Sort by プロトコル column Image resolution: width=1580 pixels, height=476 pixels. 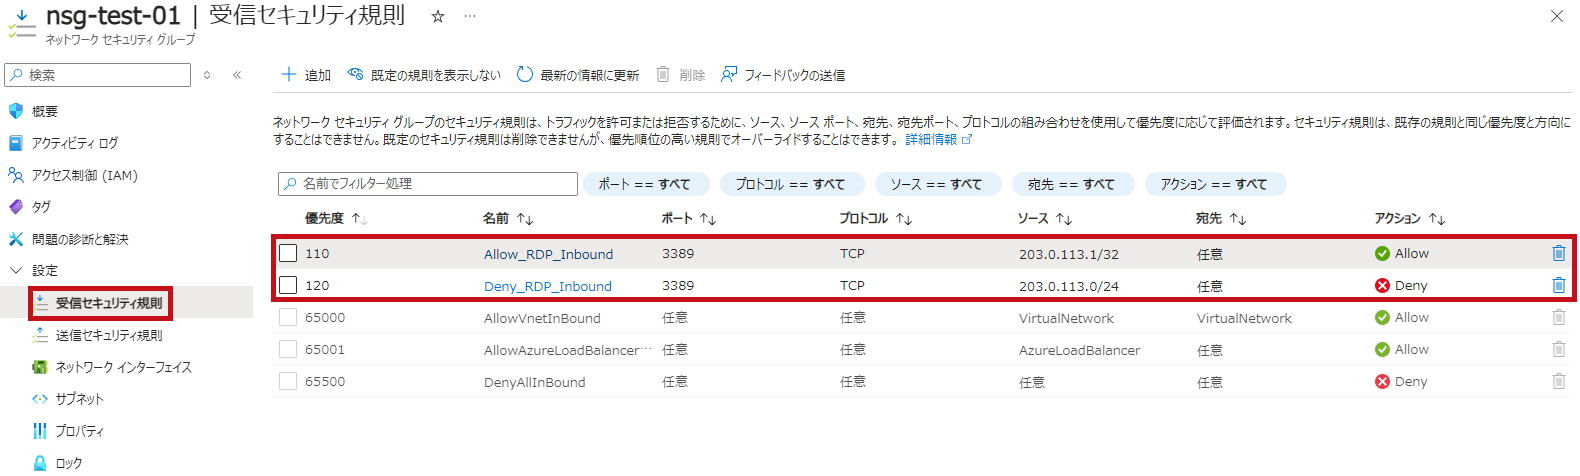click(875, 218)
